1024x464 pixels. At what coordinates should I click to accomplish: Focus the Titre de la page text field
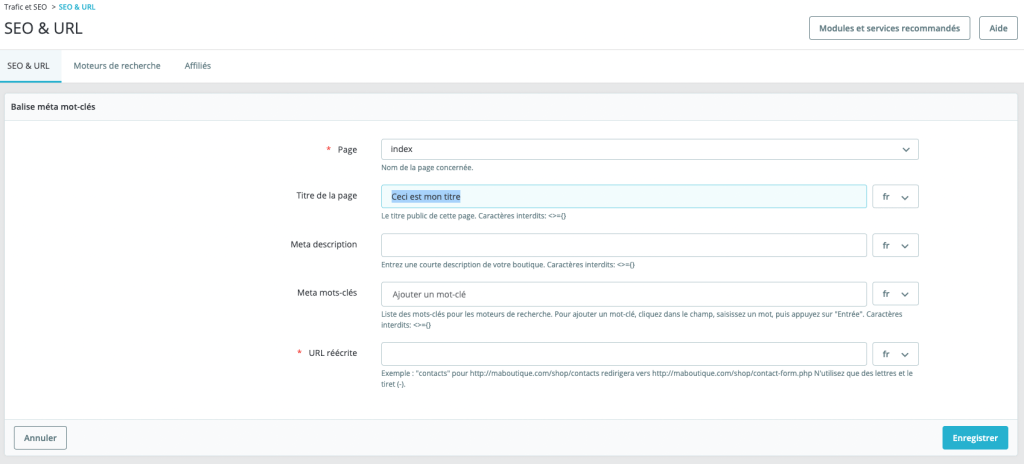pyautogui.click(x=623, y=197)
